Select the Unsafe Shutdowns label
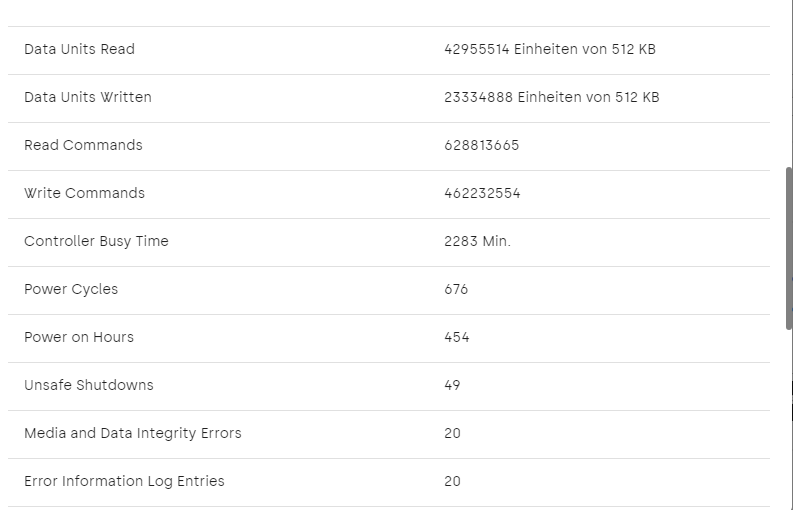 pos(89,385)
